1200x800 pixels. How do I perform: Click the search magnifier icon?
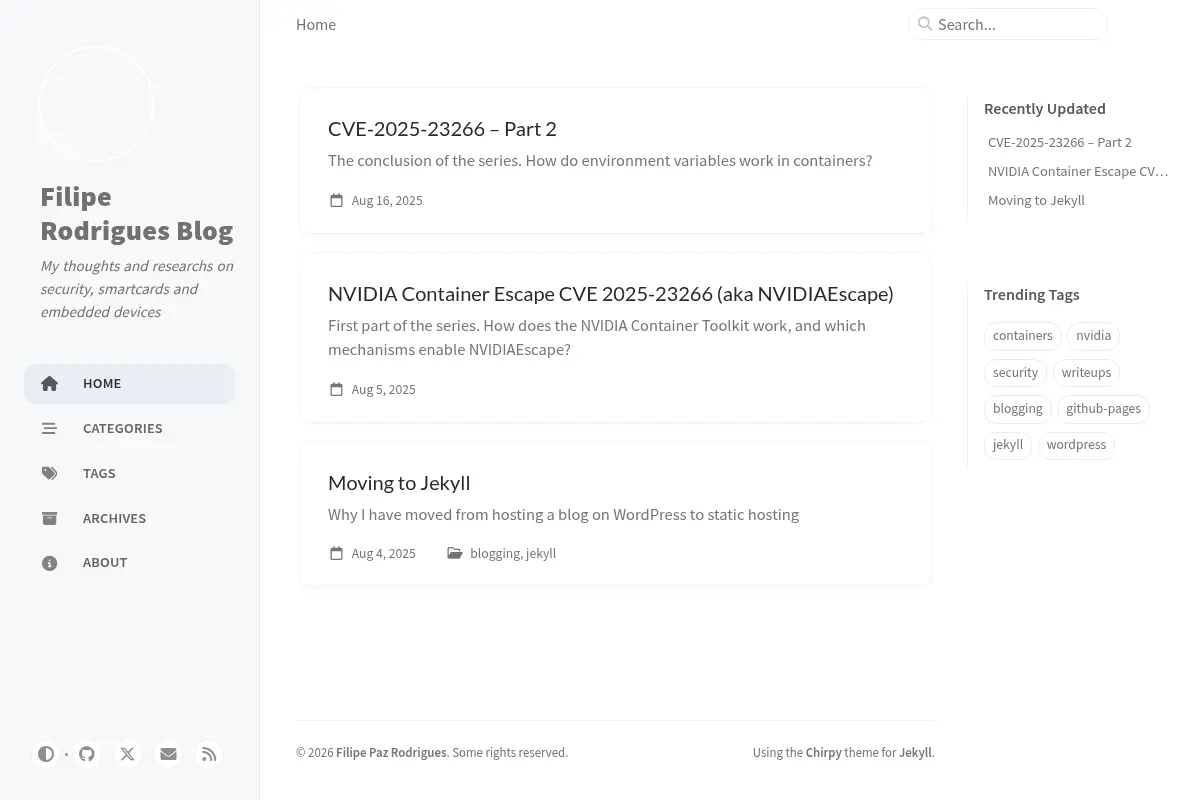pos(925,24)
